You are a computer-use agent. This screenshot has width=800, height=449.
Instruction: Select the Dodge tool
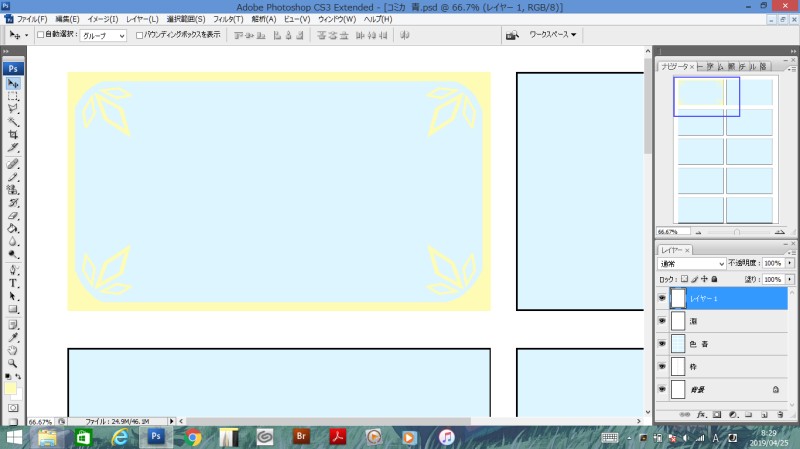13,254
